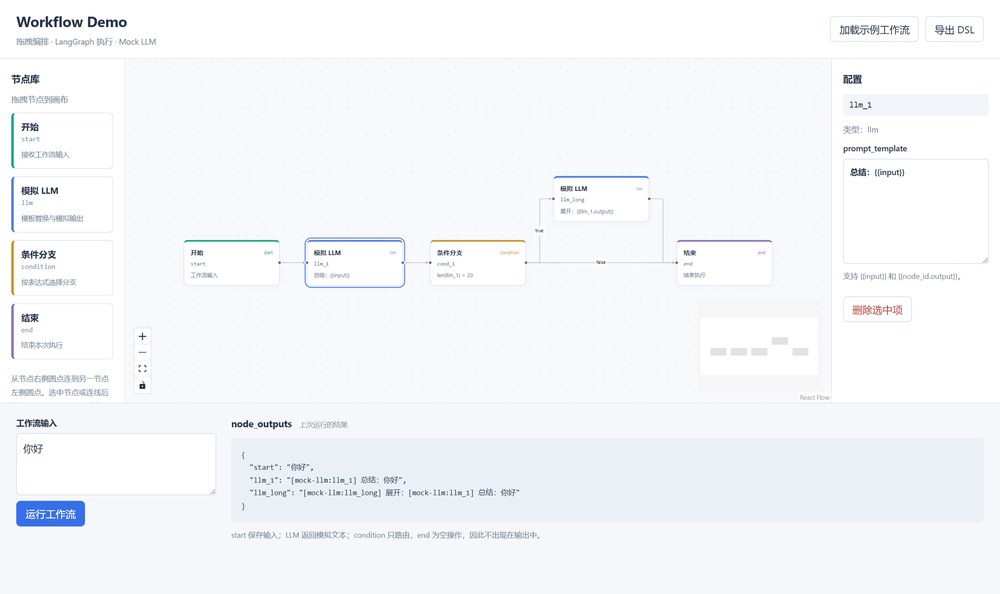Edit the prompt_template text area

[915, 211]
